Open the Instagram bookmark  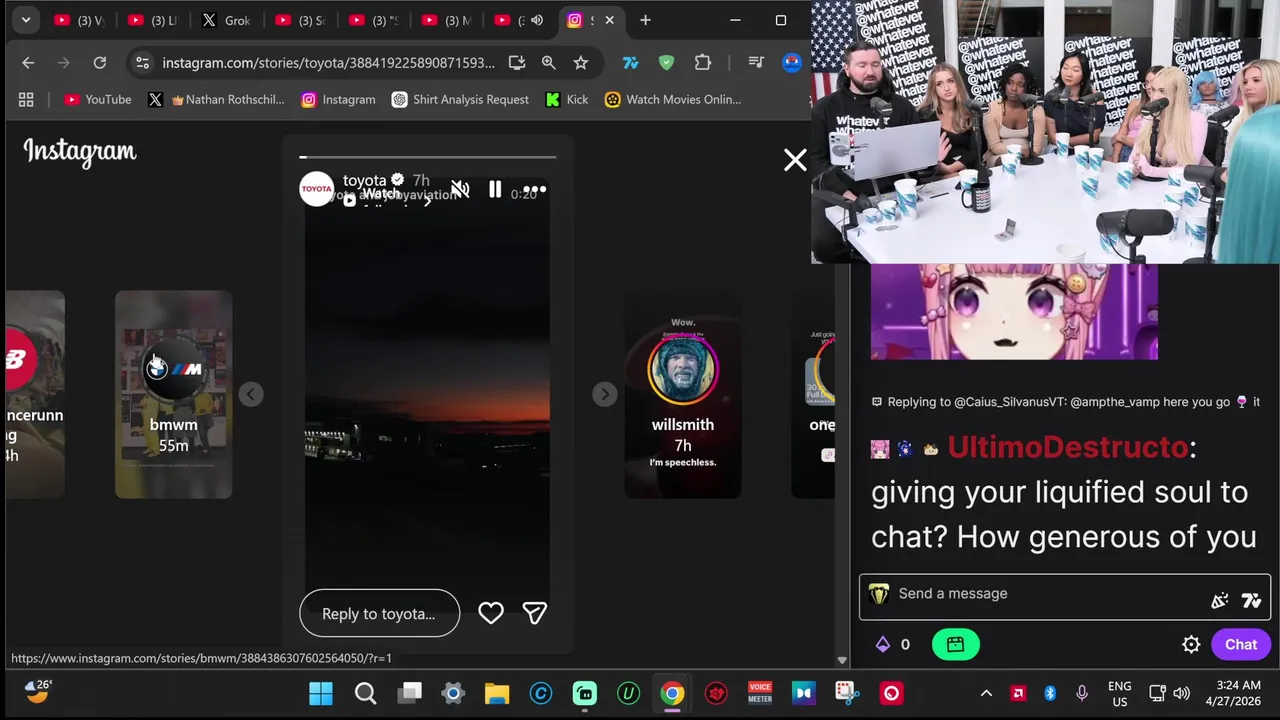(x=339, y=99)
